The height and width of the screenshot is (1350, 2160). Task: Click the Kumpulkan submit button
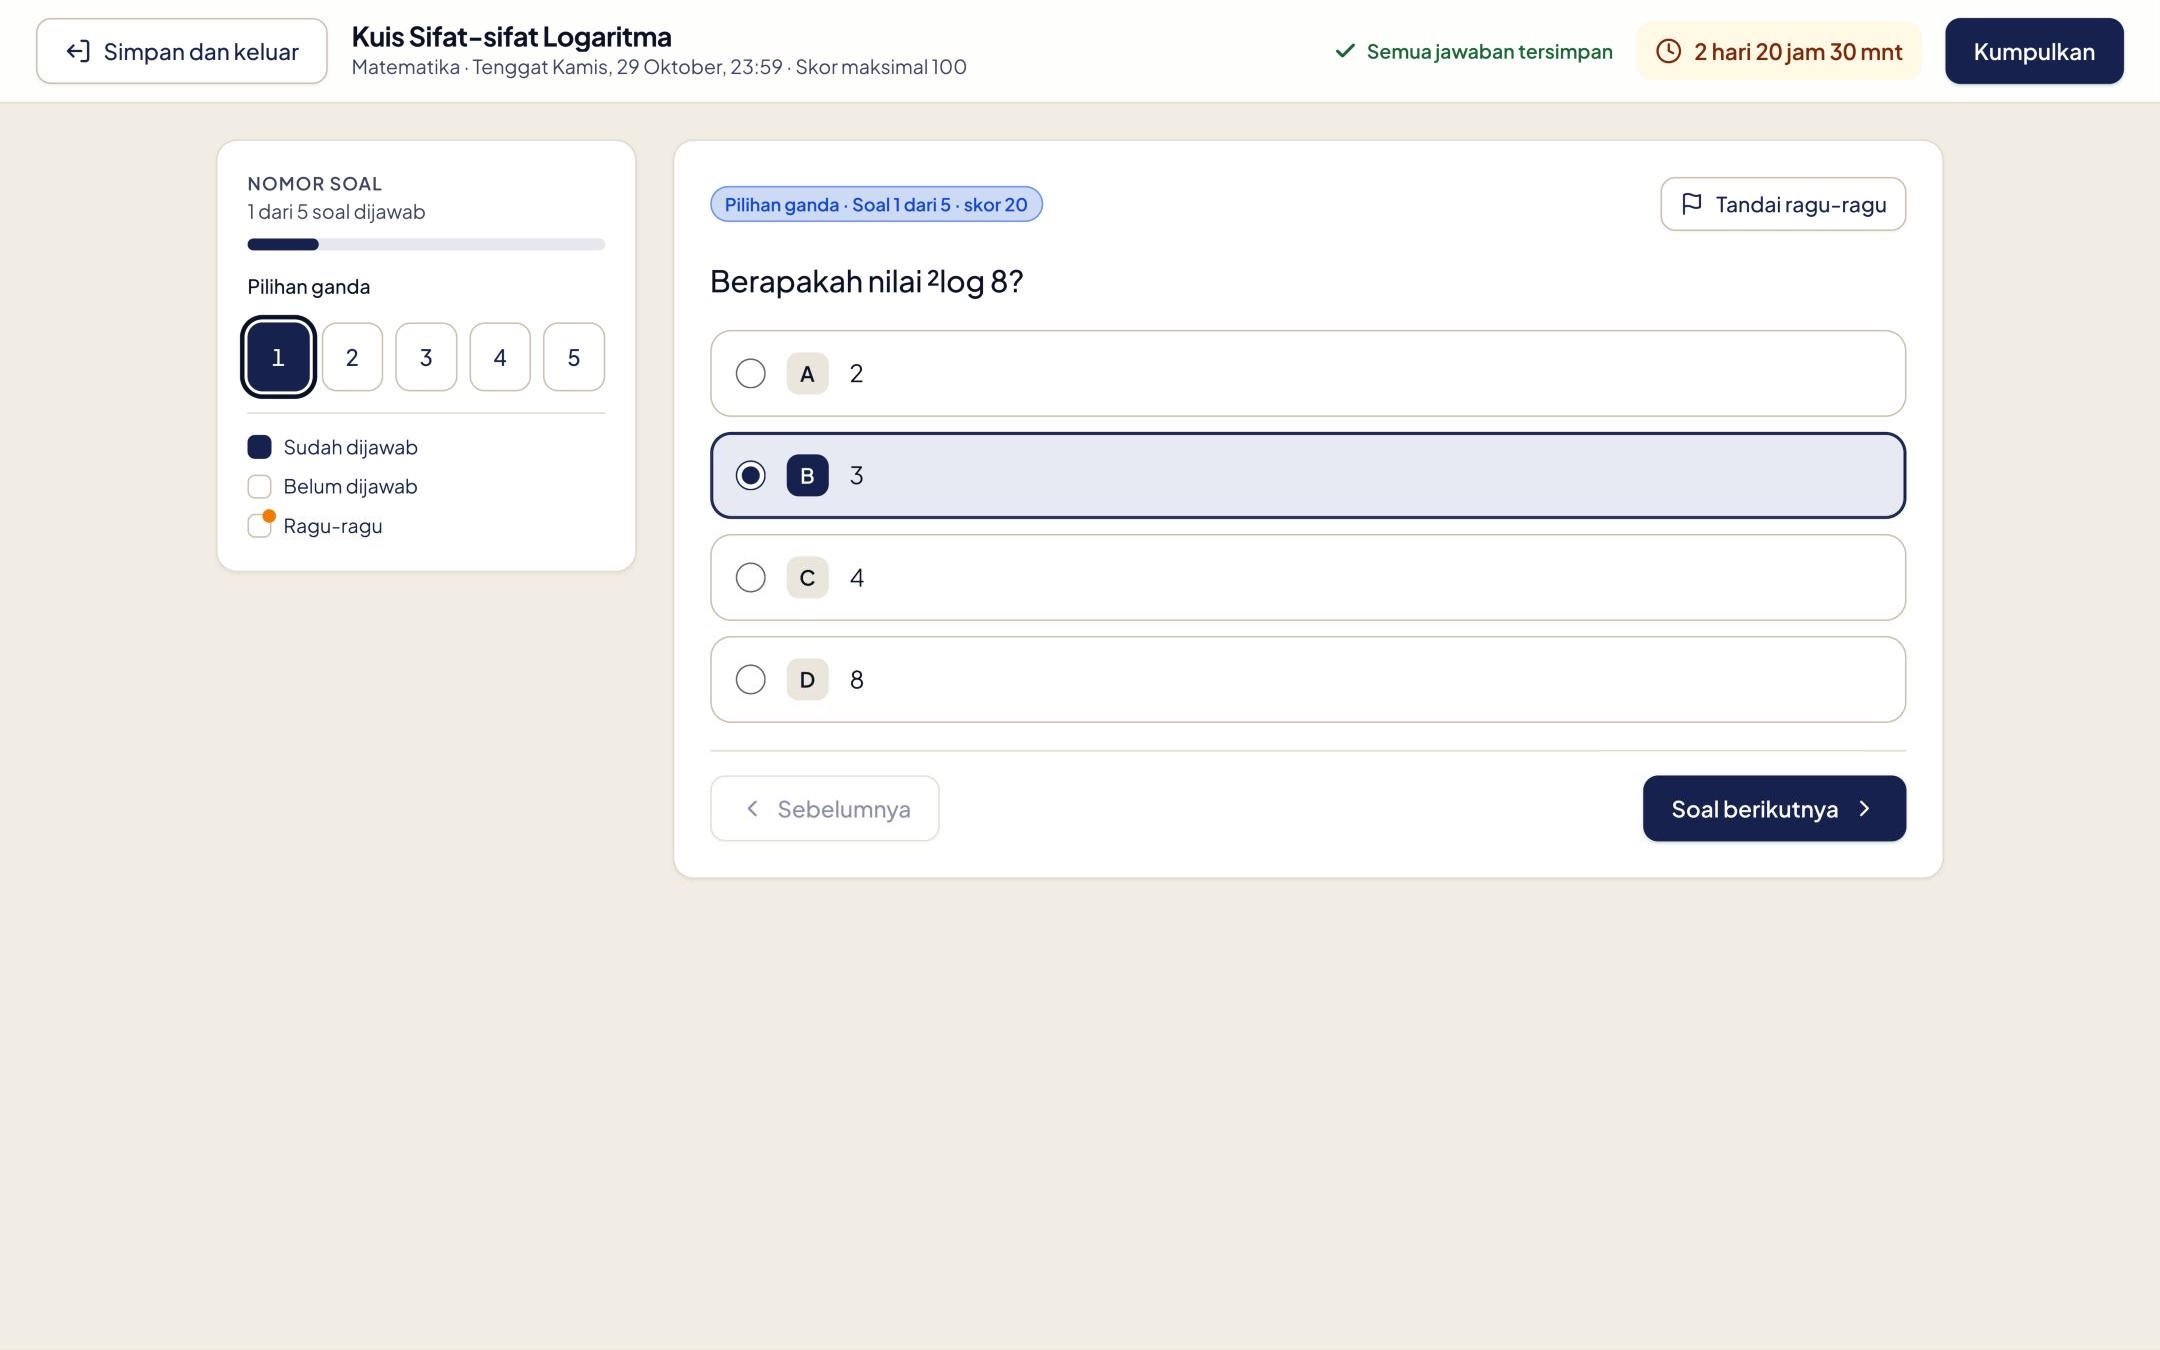tap(2034, 51)
